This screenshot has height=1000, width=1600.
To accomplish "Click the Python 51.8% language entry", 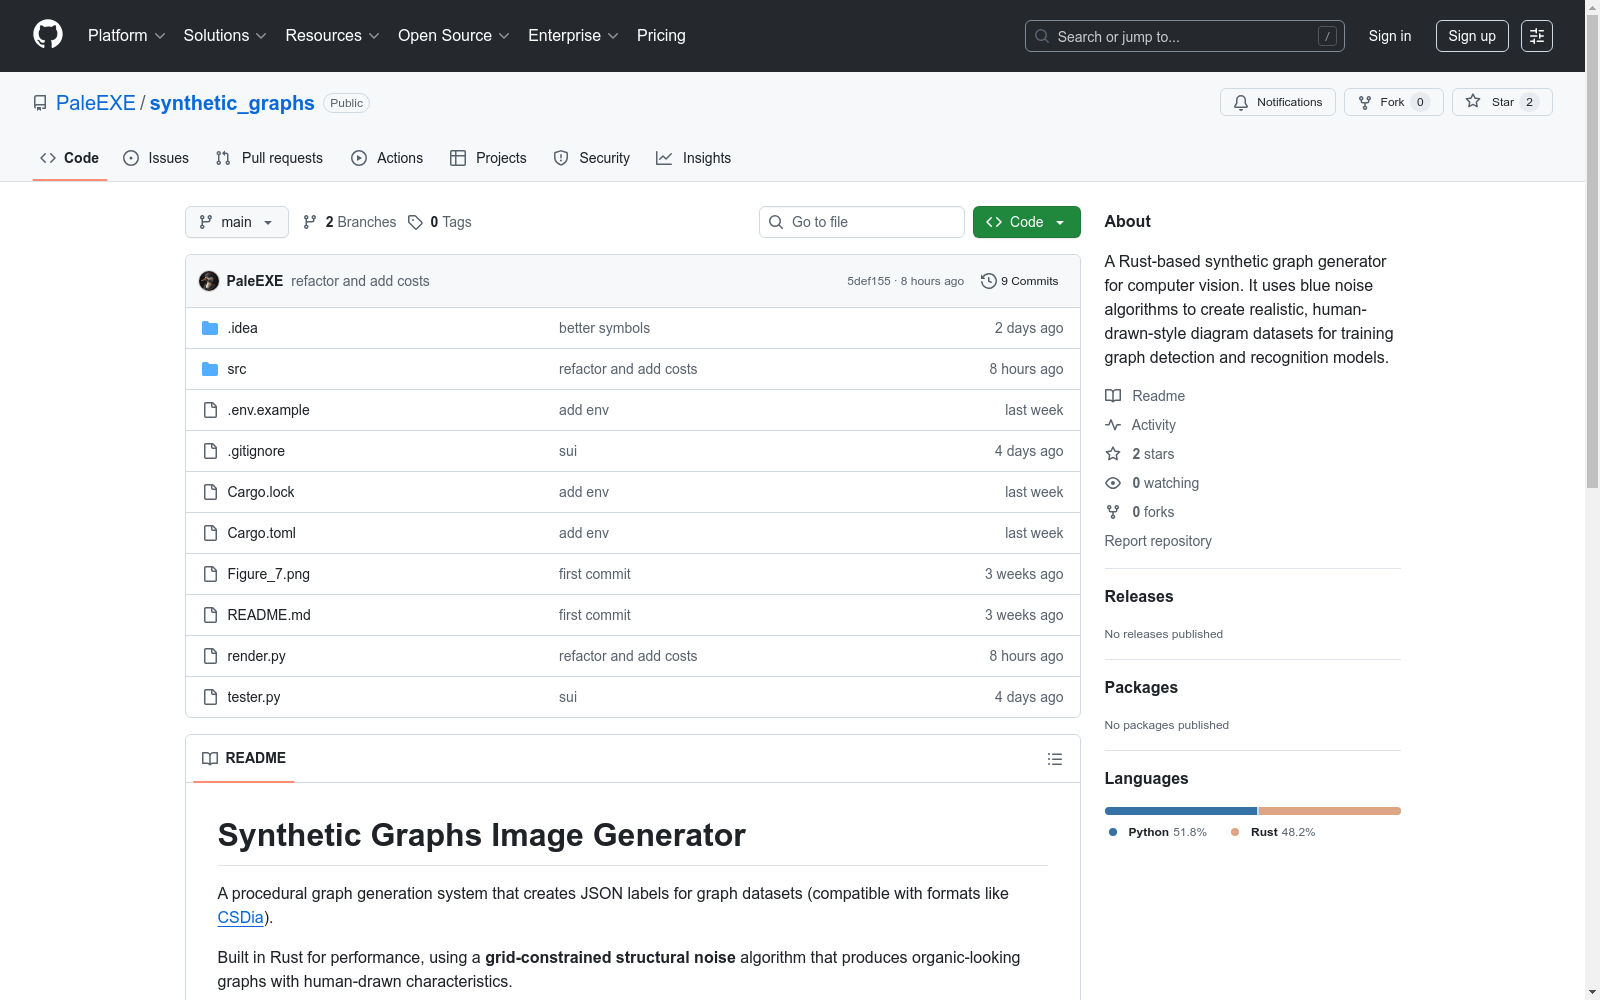I will click(x=1158, y=832).
